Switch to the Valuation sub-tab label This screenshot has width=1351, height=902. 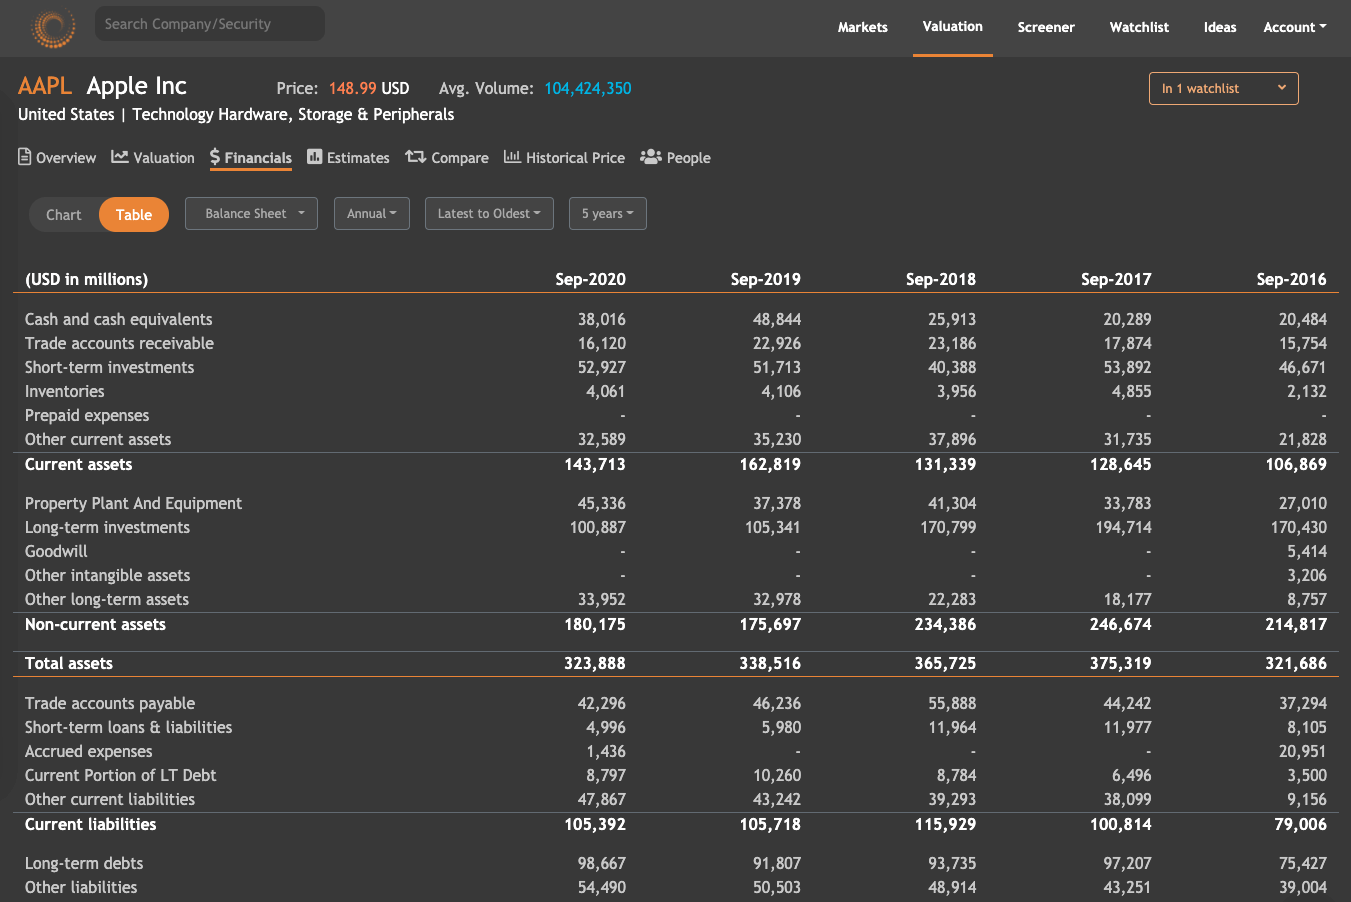pos(164,158)
